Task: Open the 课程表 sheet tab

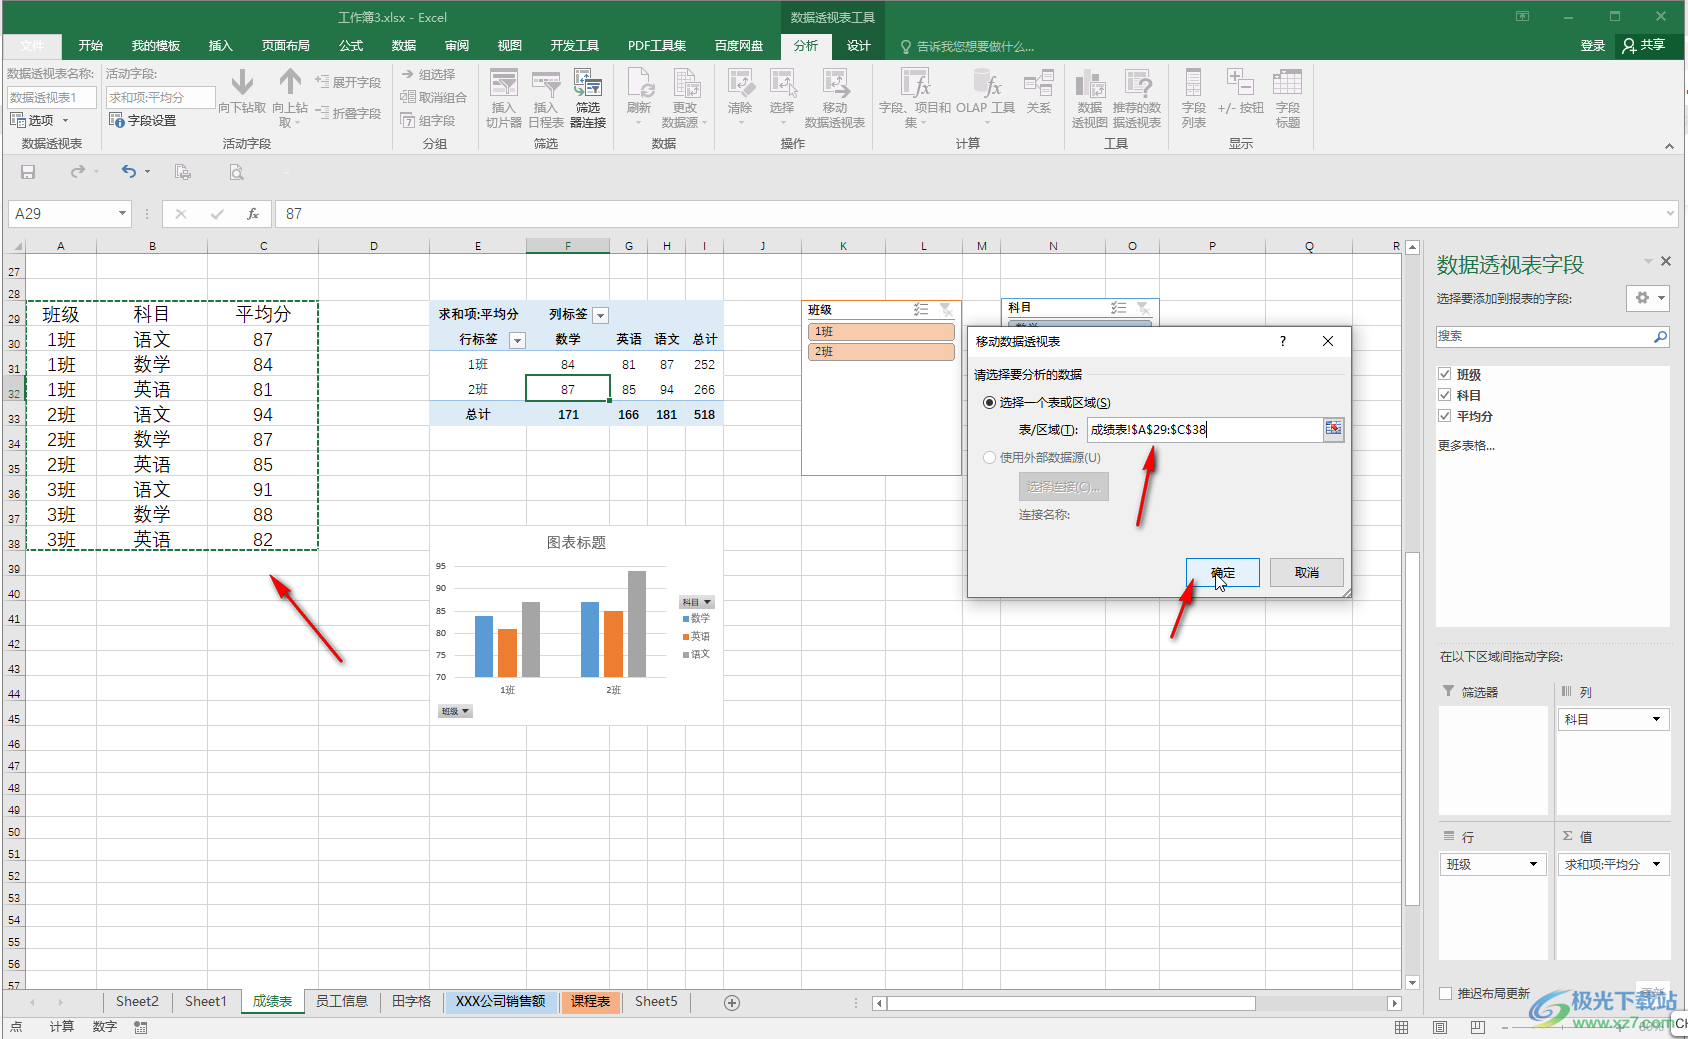Action: (x=590, y=1001)
